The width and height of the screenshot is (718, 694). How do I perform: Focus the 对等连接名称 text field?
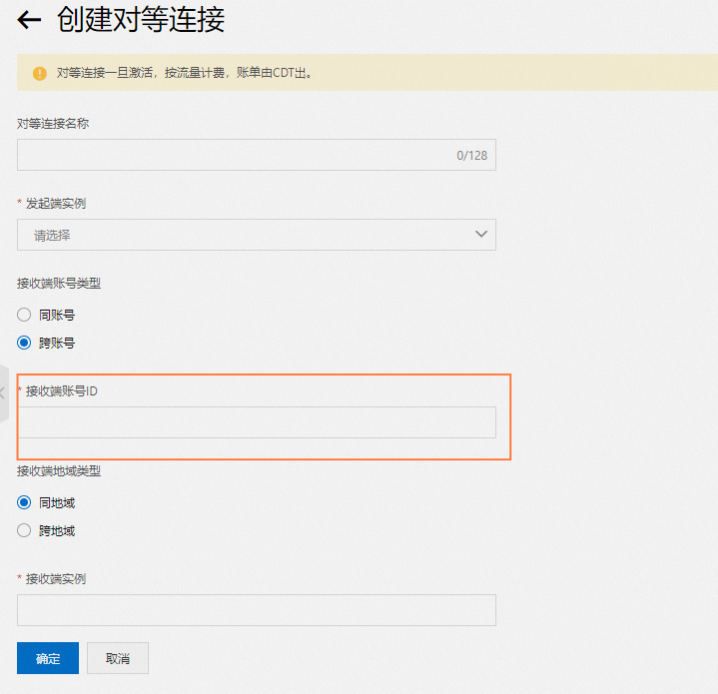(x=256, y=155)
